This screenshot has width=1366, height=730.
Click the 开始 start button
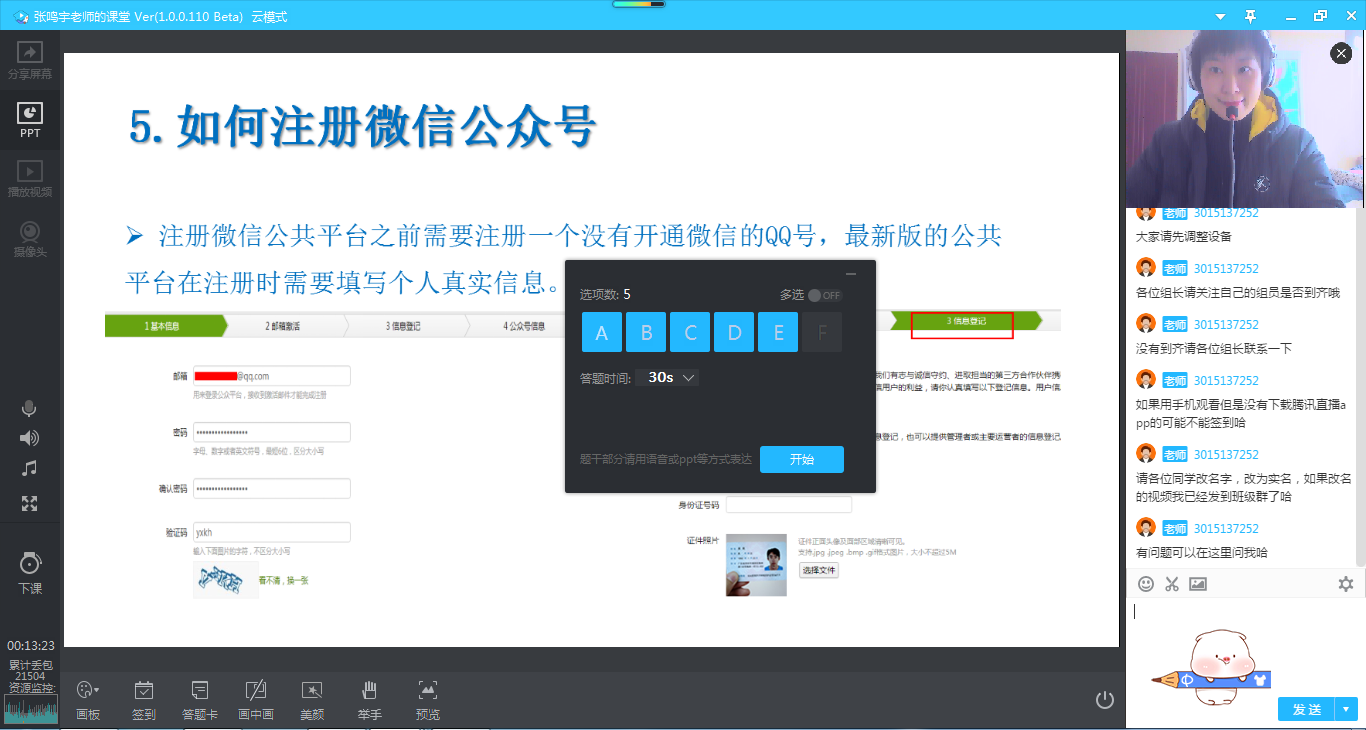(801, 459)
